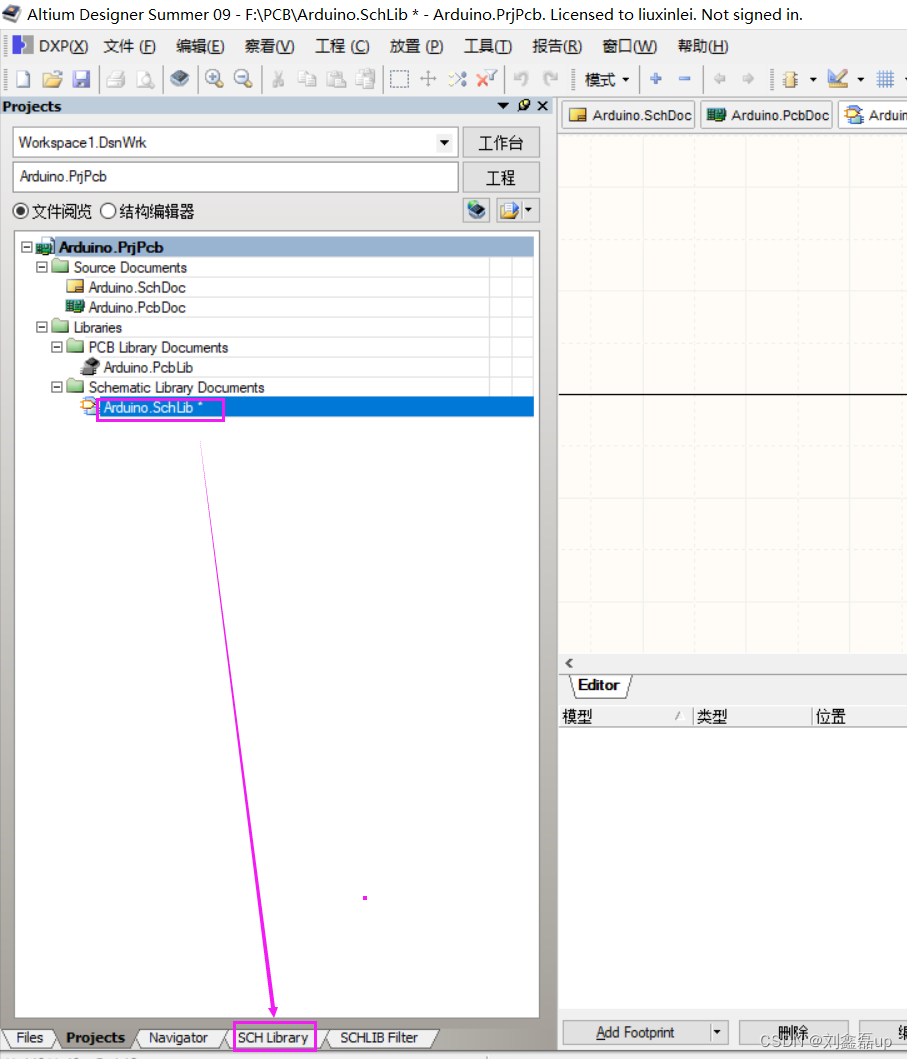Image resolution: width=907 pixels, height=1059 pixels.
Task: Select the 文件阅览 radio button
Action: coord(21,211)
